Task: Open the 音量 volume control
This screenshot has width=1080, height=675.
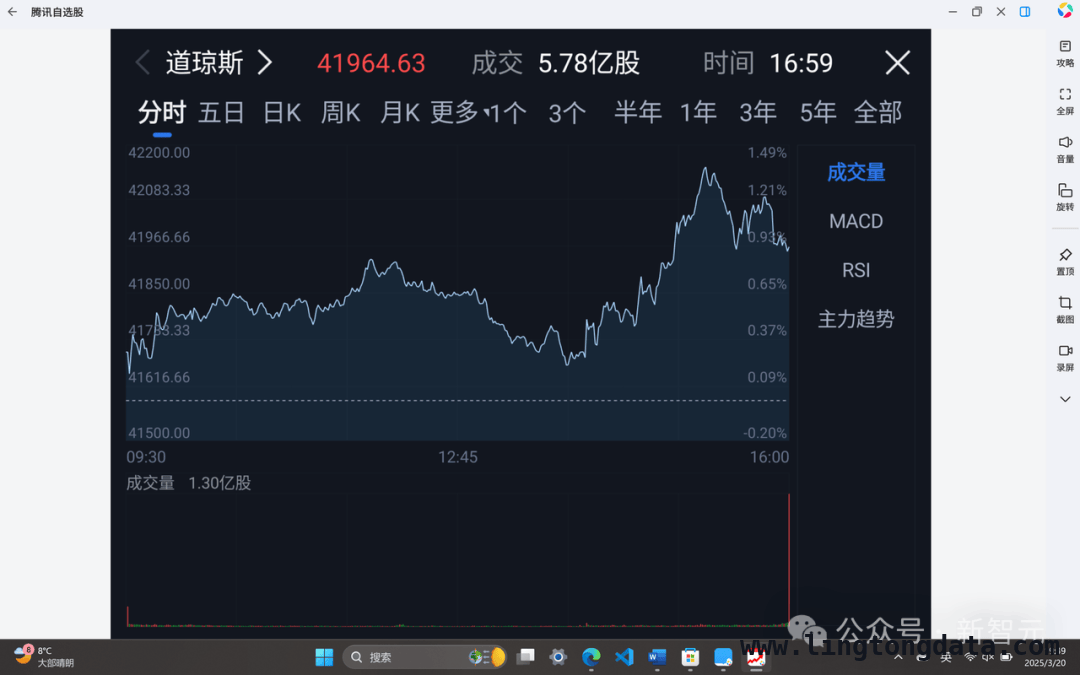Action: click(x=1065, y=149)
